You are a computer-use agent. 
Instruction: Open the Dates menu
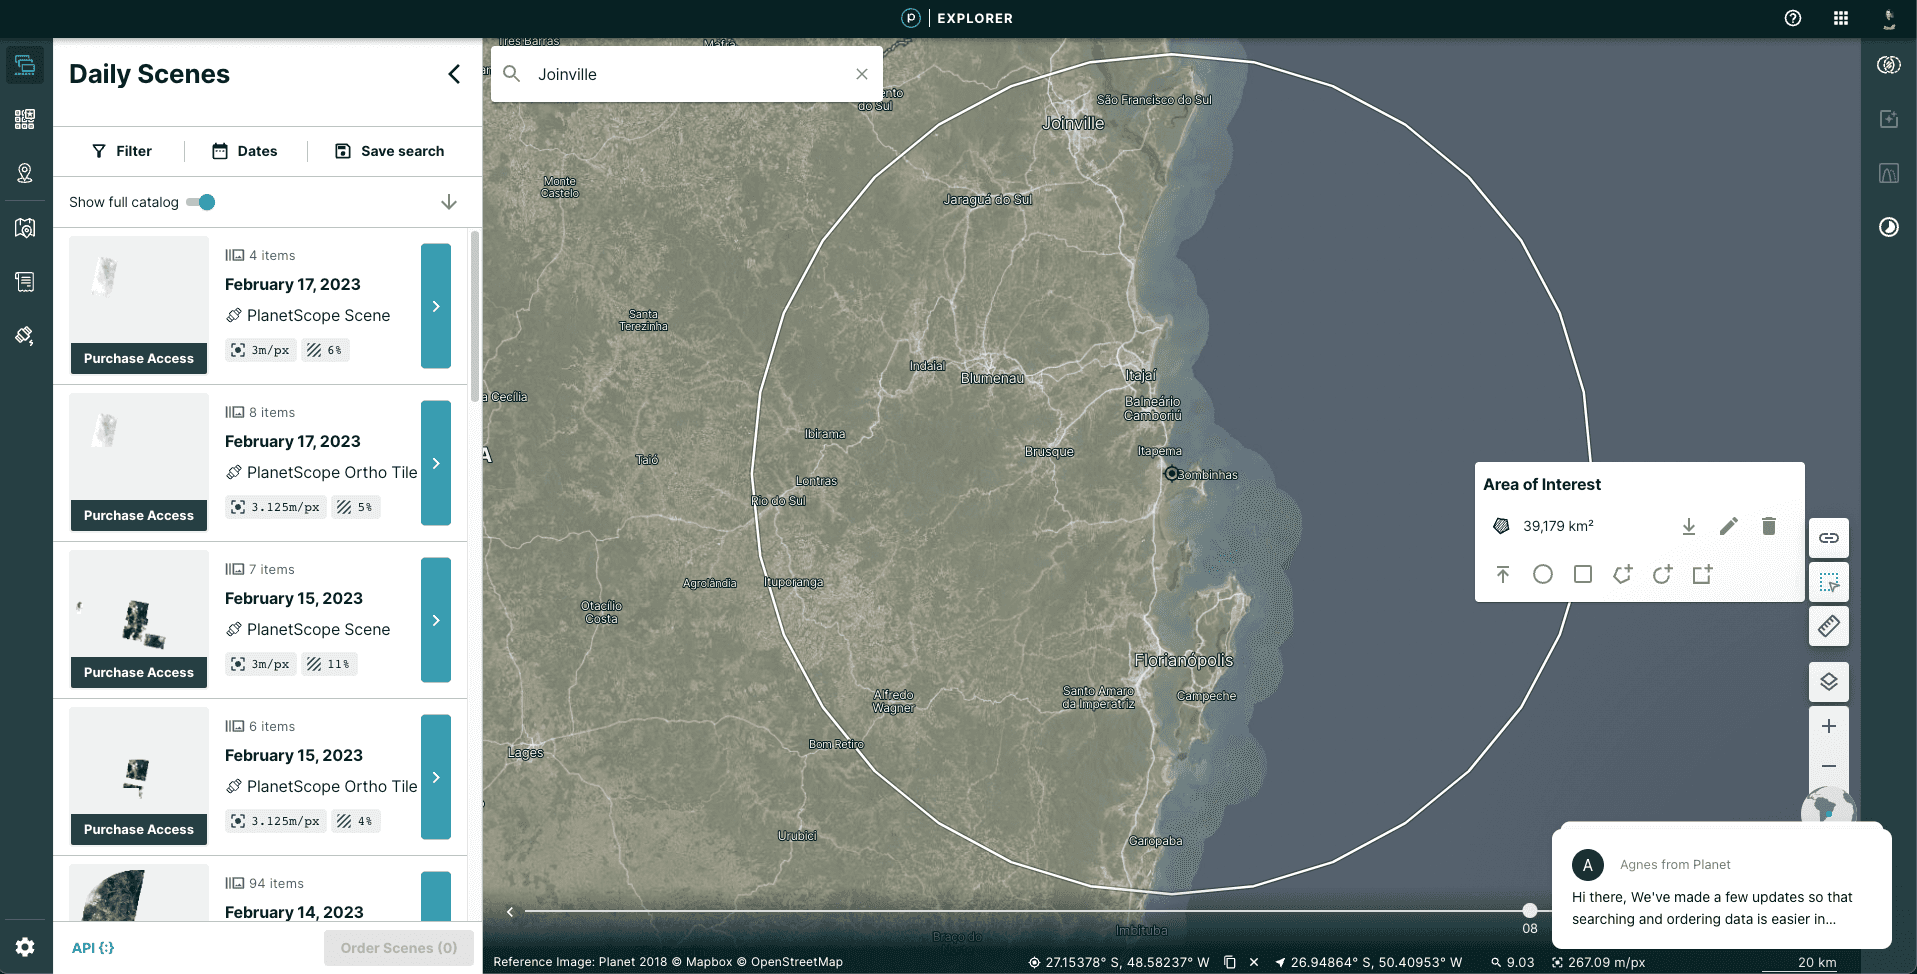245,151
